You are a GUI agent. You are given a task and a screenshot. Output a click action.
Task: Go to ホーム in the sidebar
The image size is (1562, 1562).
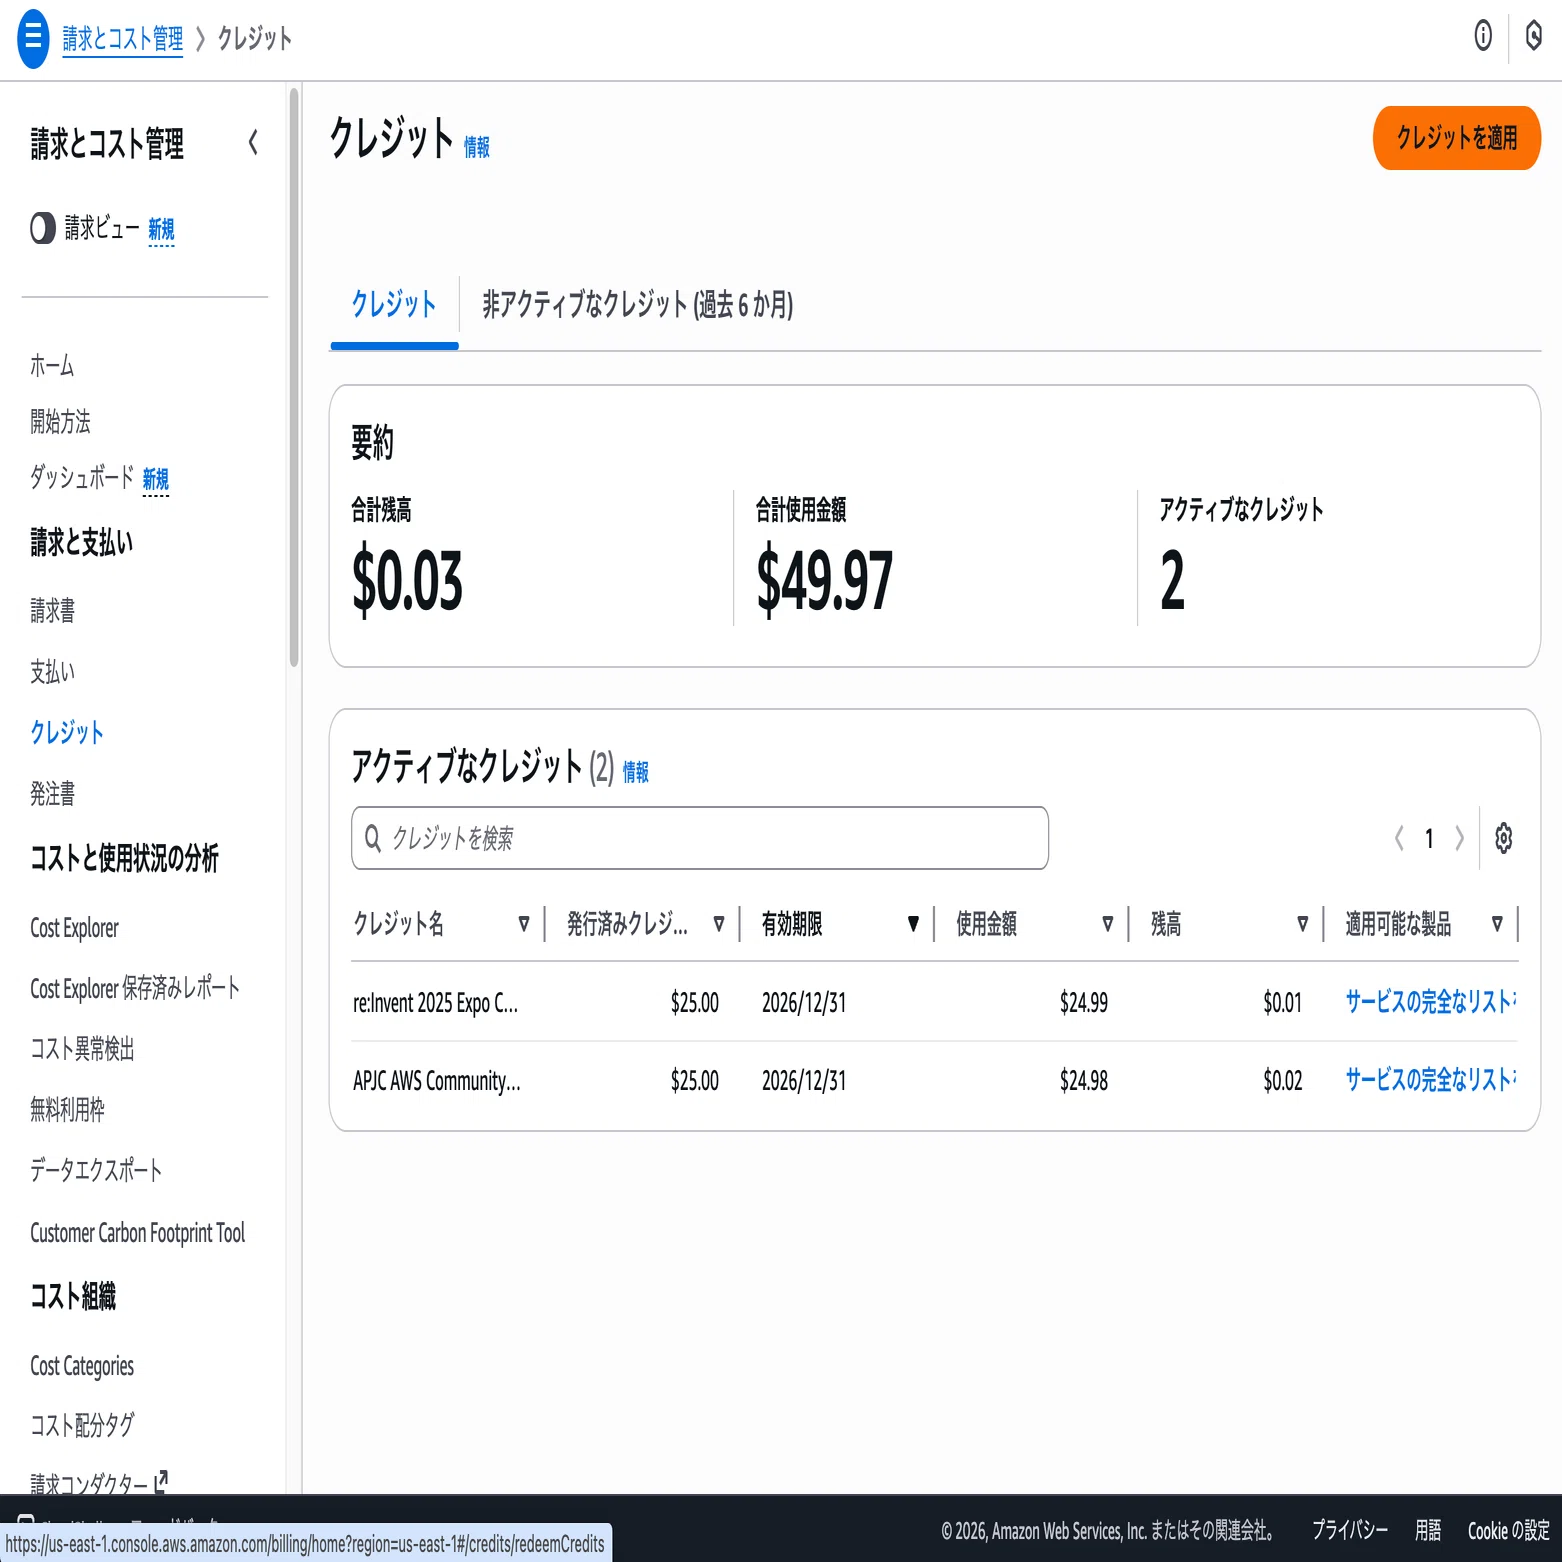(x=52, y=365)
